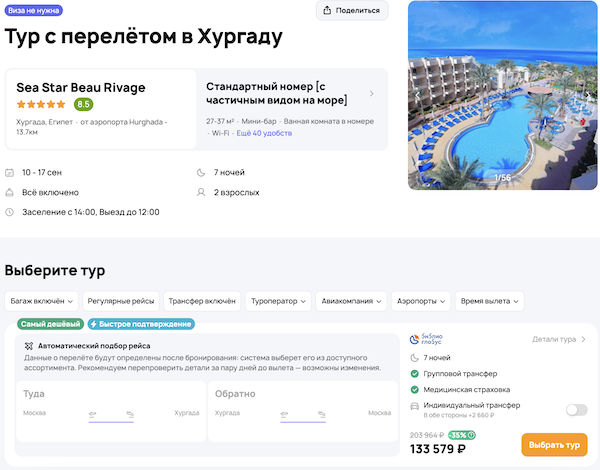Image resolution: width=600 pixels, height=470 pixels.
Task: Open the Время вылета dropdown
Action: 490,301
